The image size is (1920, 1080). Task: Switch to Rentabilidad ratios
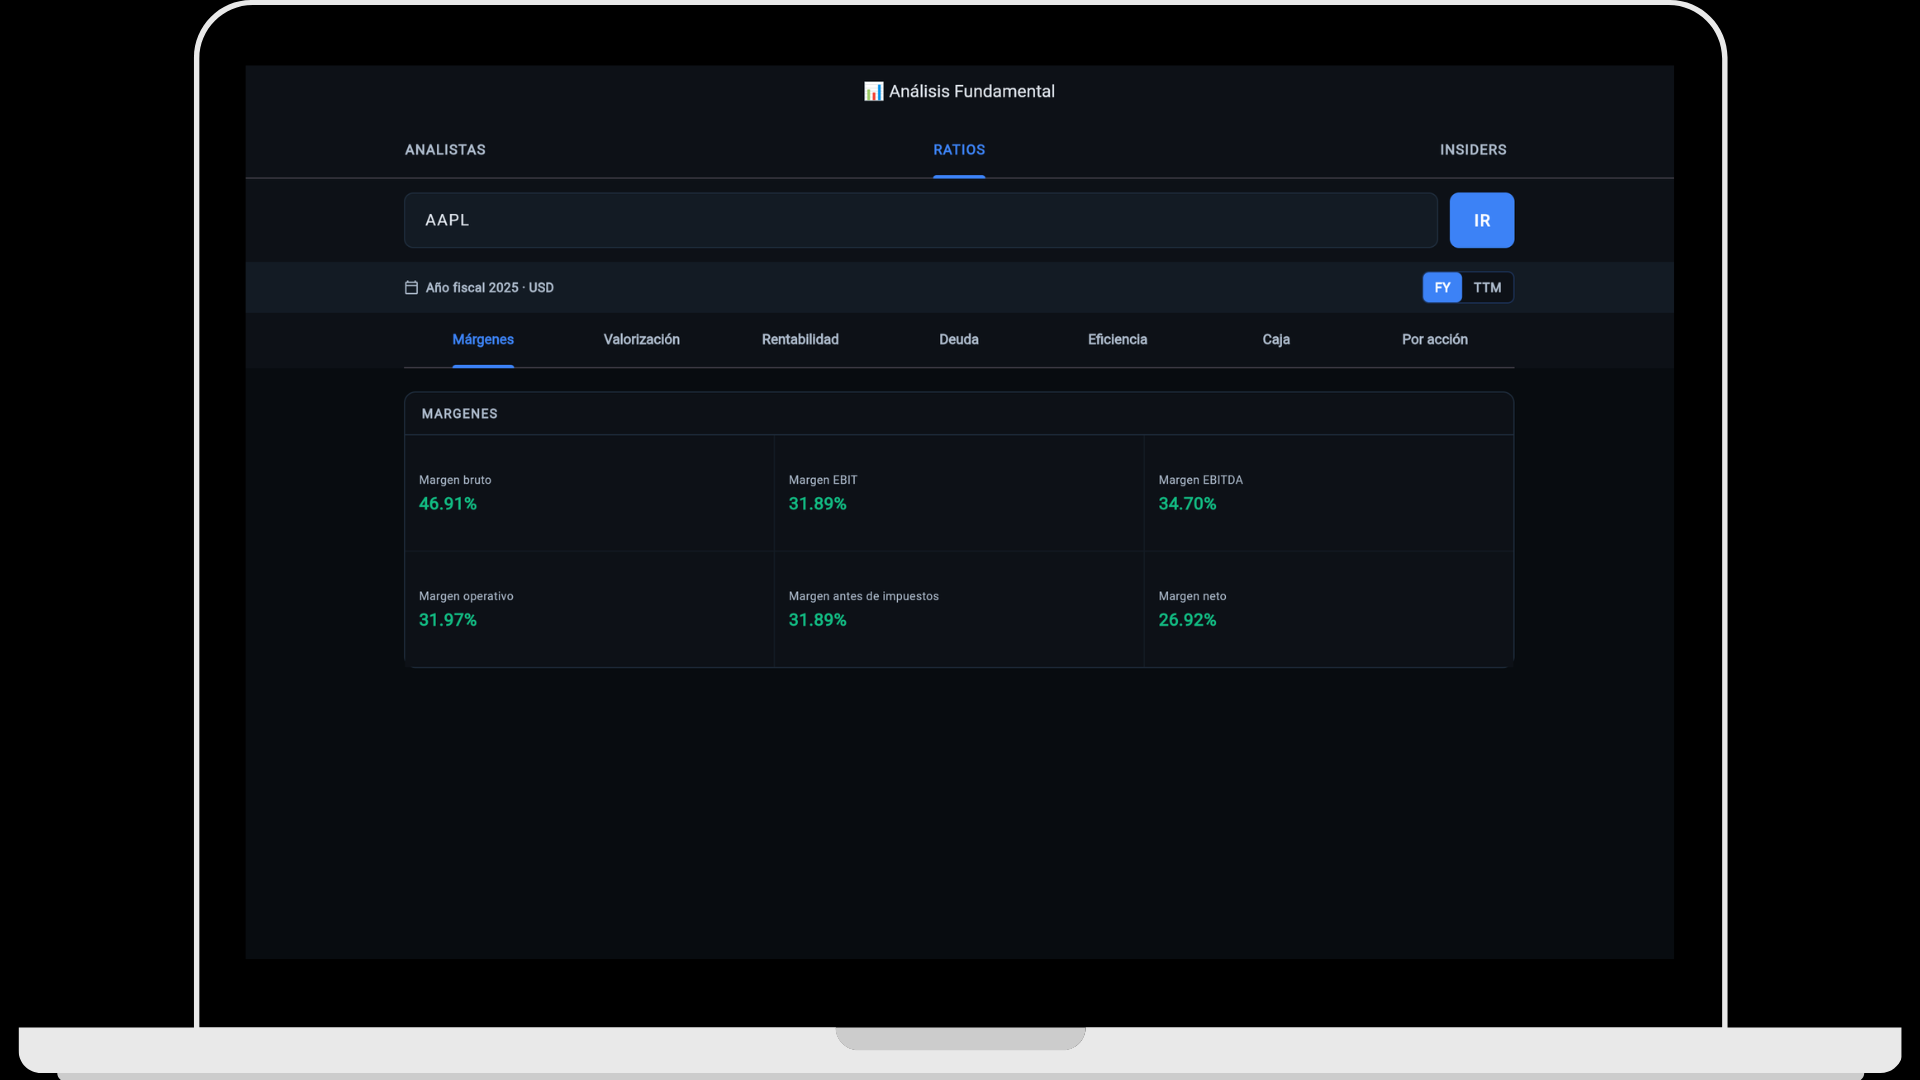(x=800, y=340)
